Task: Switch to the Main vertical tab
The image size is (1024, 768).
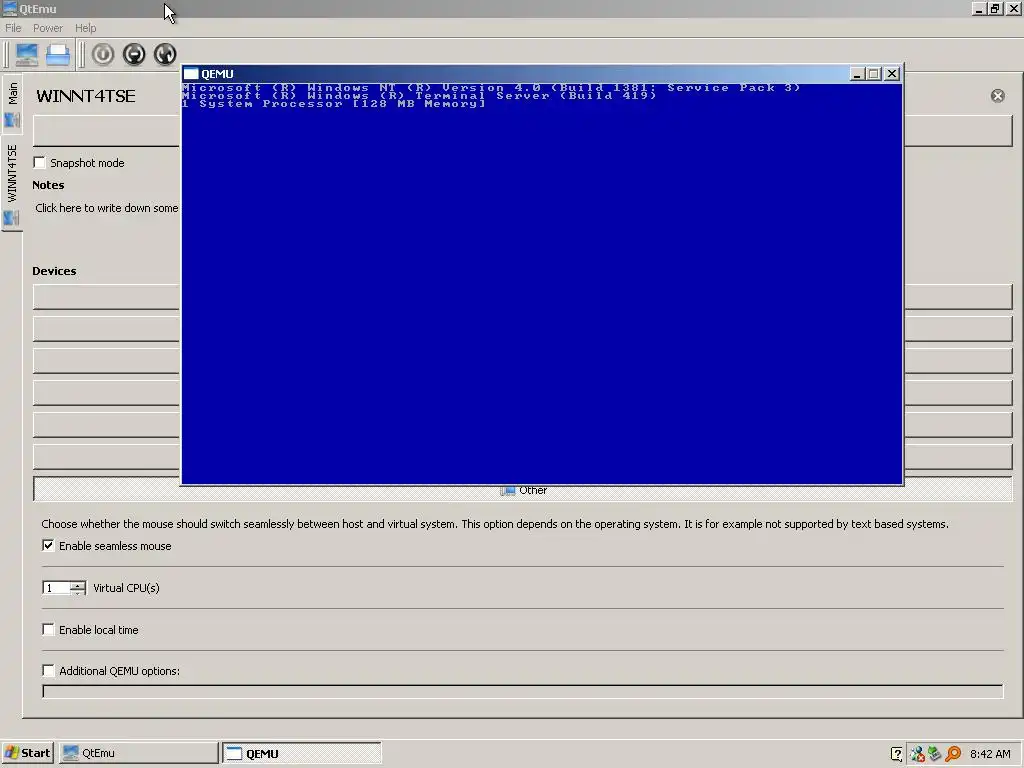Action: tap(12, 103)
